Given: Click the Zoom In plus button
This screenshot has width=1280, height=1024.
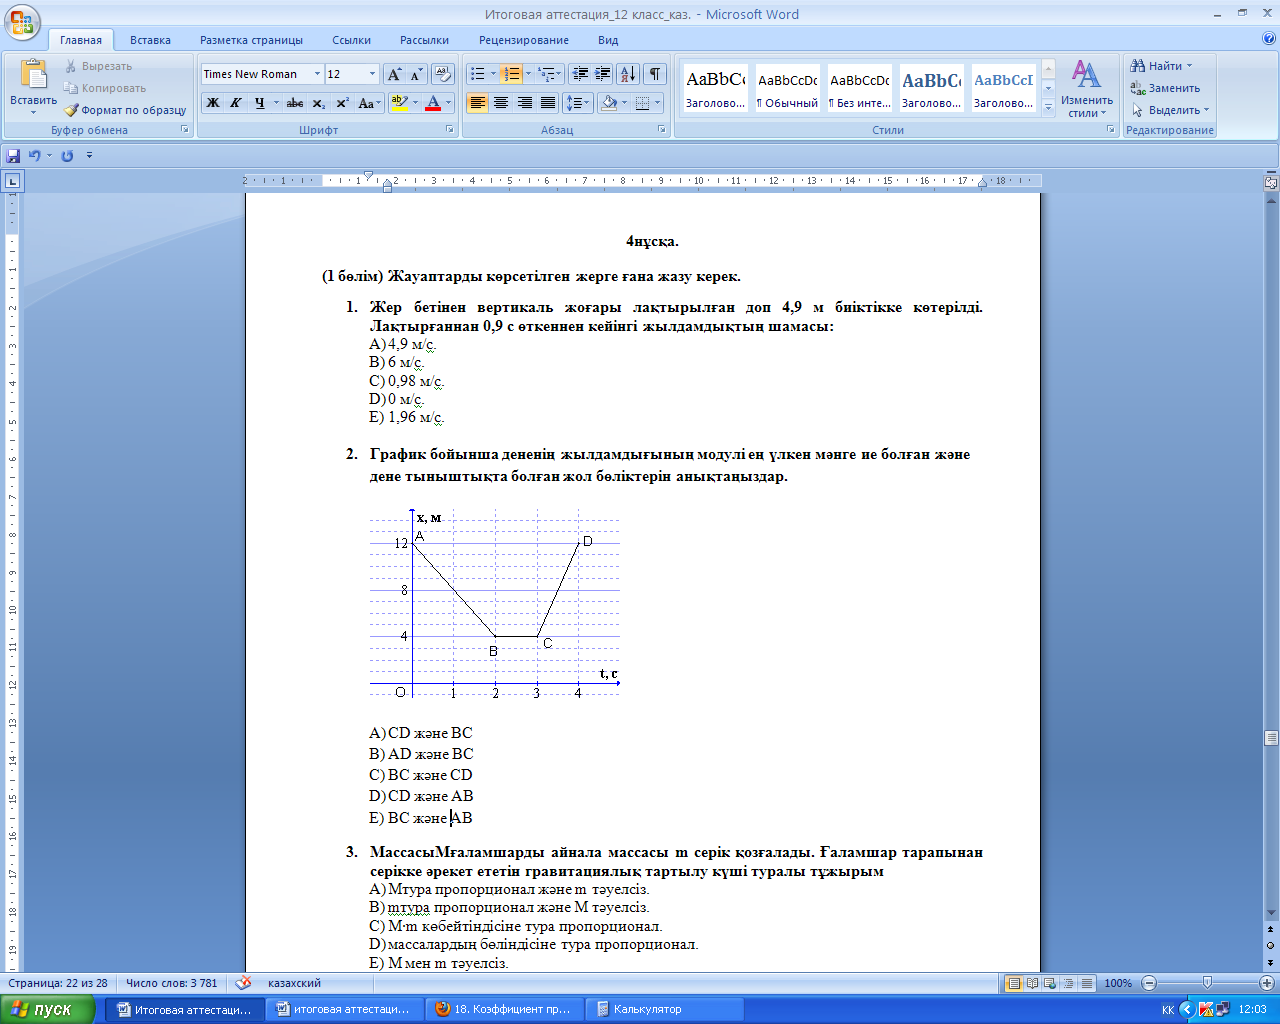Looking at the screenshot, I should pos(1266,983).
